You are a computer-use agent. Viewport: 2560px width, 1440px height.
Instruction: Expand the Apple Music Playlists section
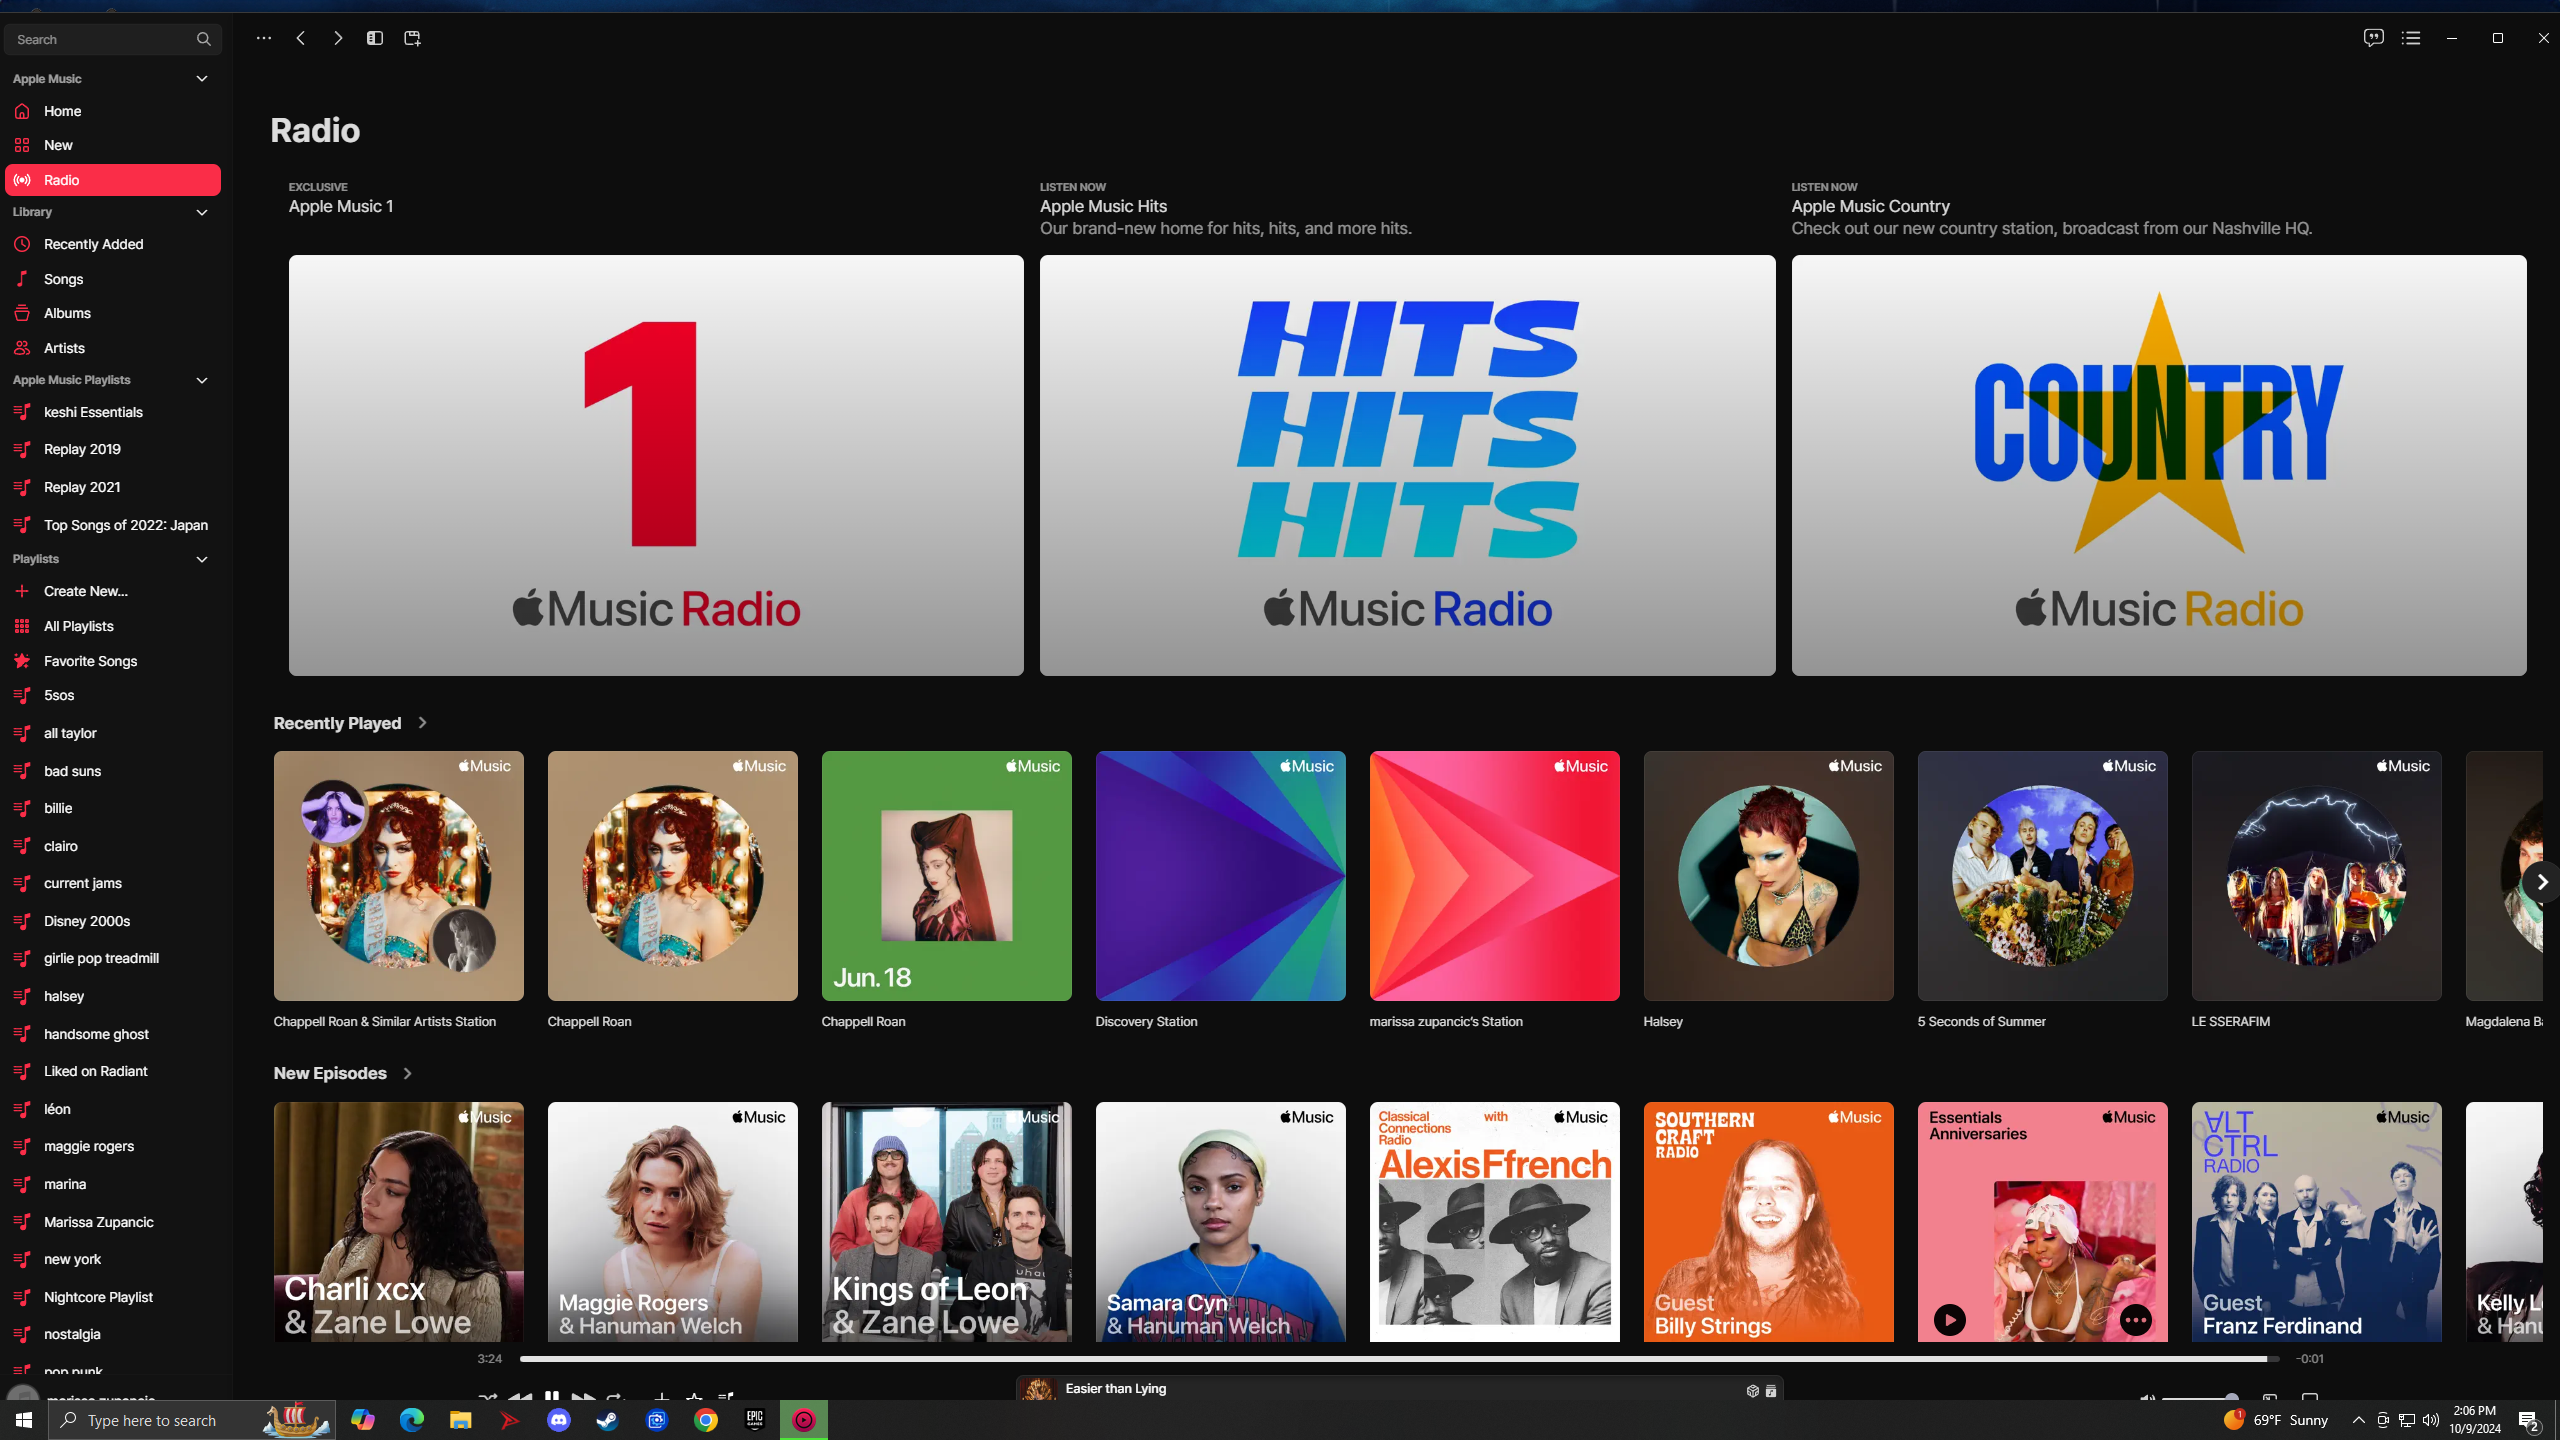[199, 380]
